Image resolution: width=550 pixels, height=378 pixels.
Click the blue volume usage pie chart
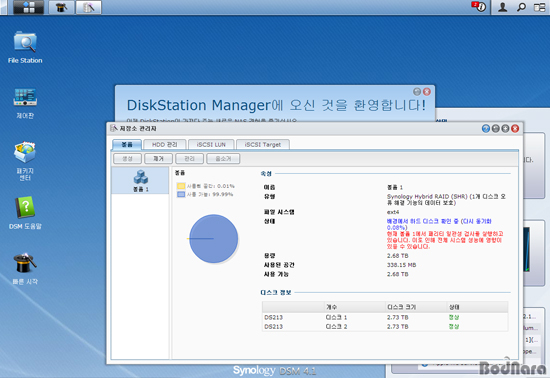(214, 239)
